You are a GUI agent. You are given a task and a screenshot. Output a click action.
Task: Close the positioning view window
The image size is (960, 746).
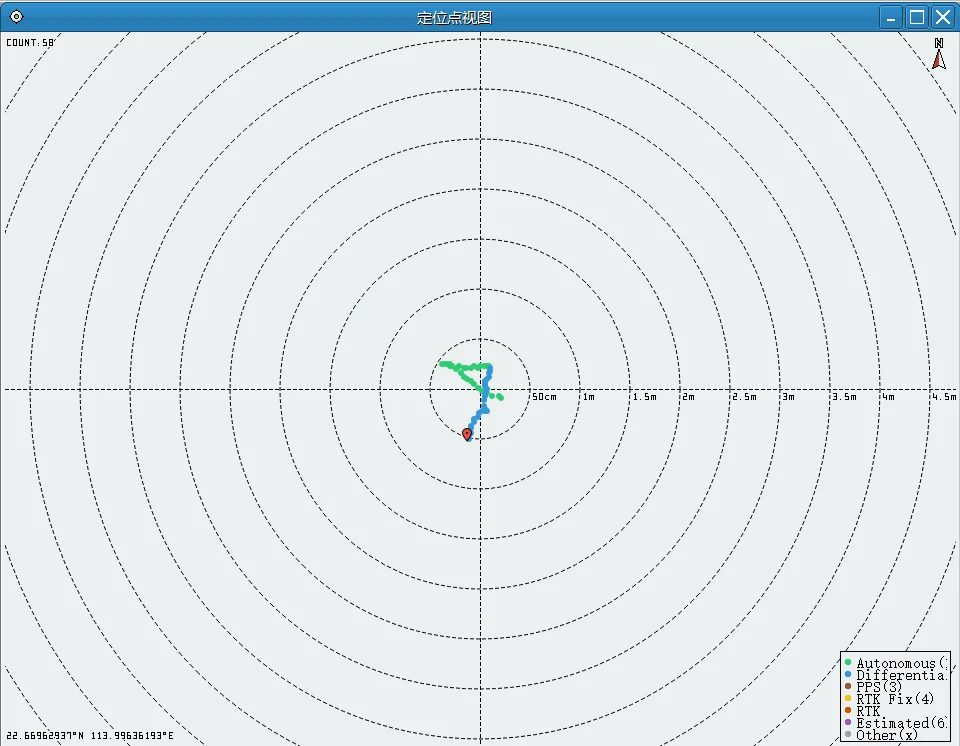tap(942, 17)
